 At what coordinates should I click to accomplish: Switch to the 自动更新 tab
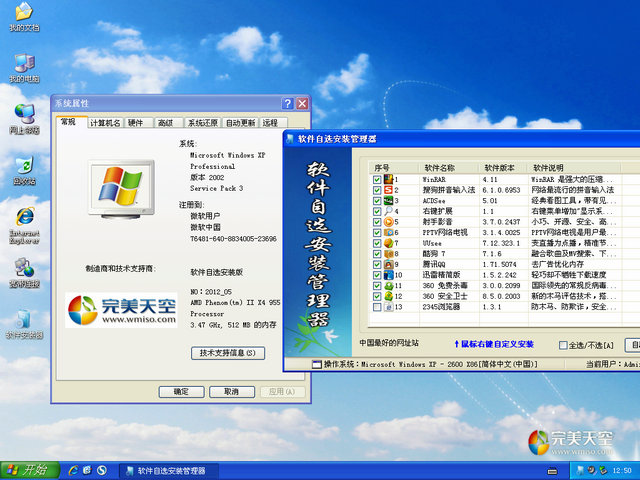[x=240, y=123]
